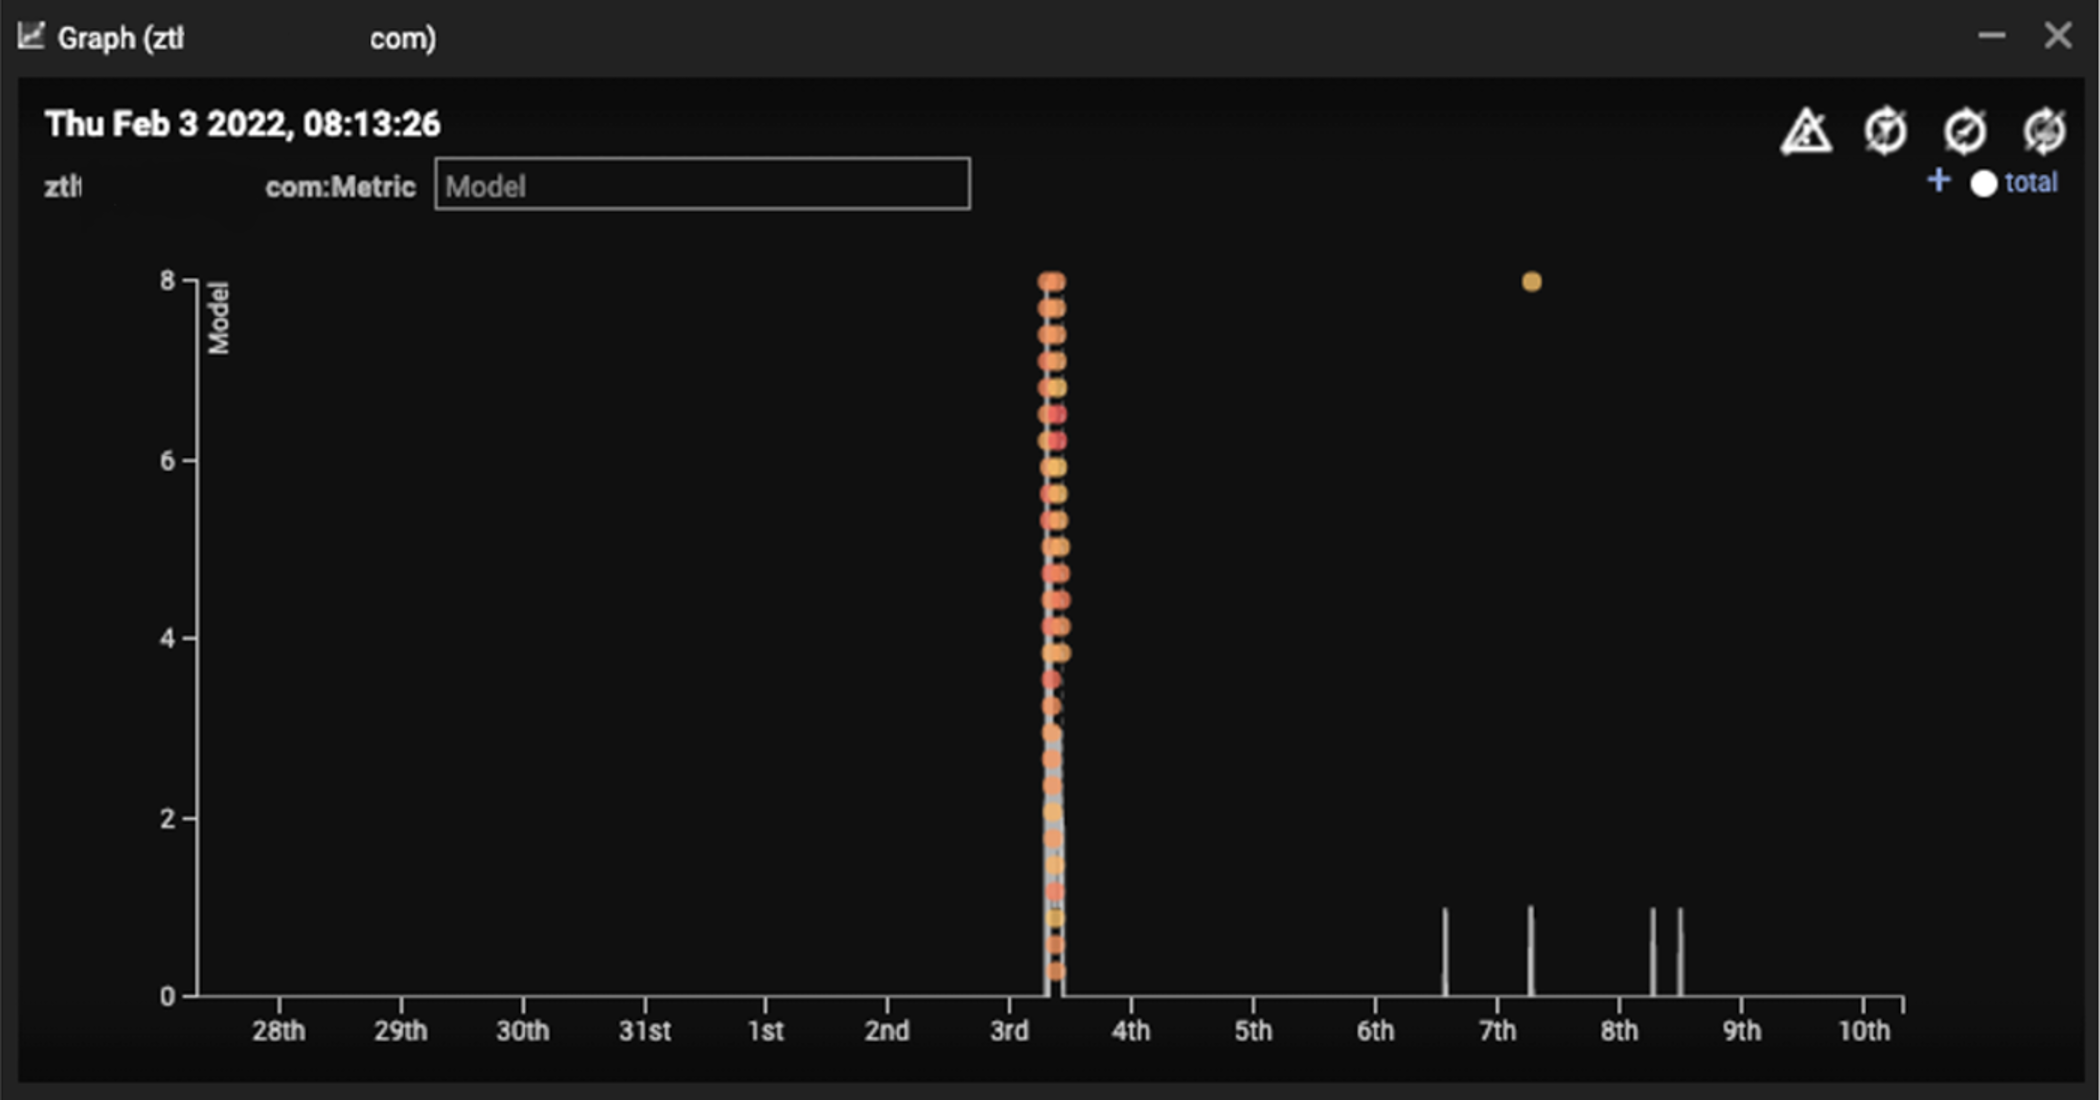Minimize the Graph window

point(1991,36)
